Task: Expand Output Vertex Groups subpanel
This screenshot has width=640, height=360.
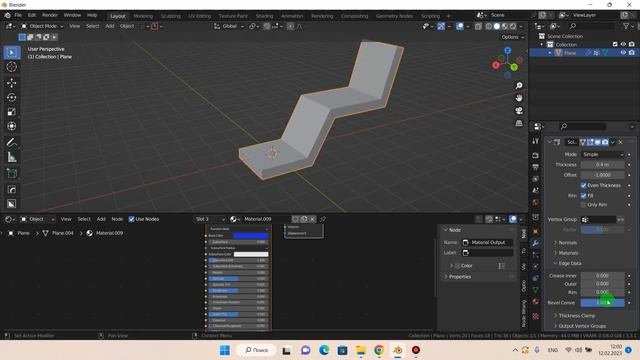Action: coord(581,326)
